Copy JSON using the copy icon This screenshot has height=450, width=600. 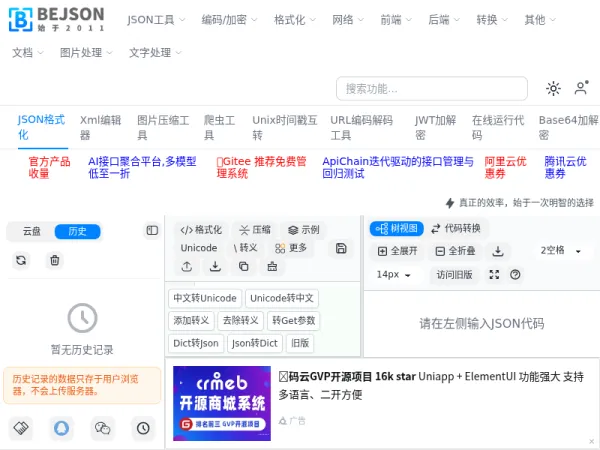pyautogui.click(x=243, y=266)
